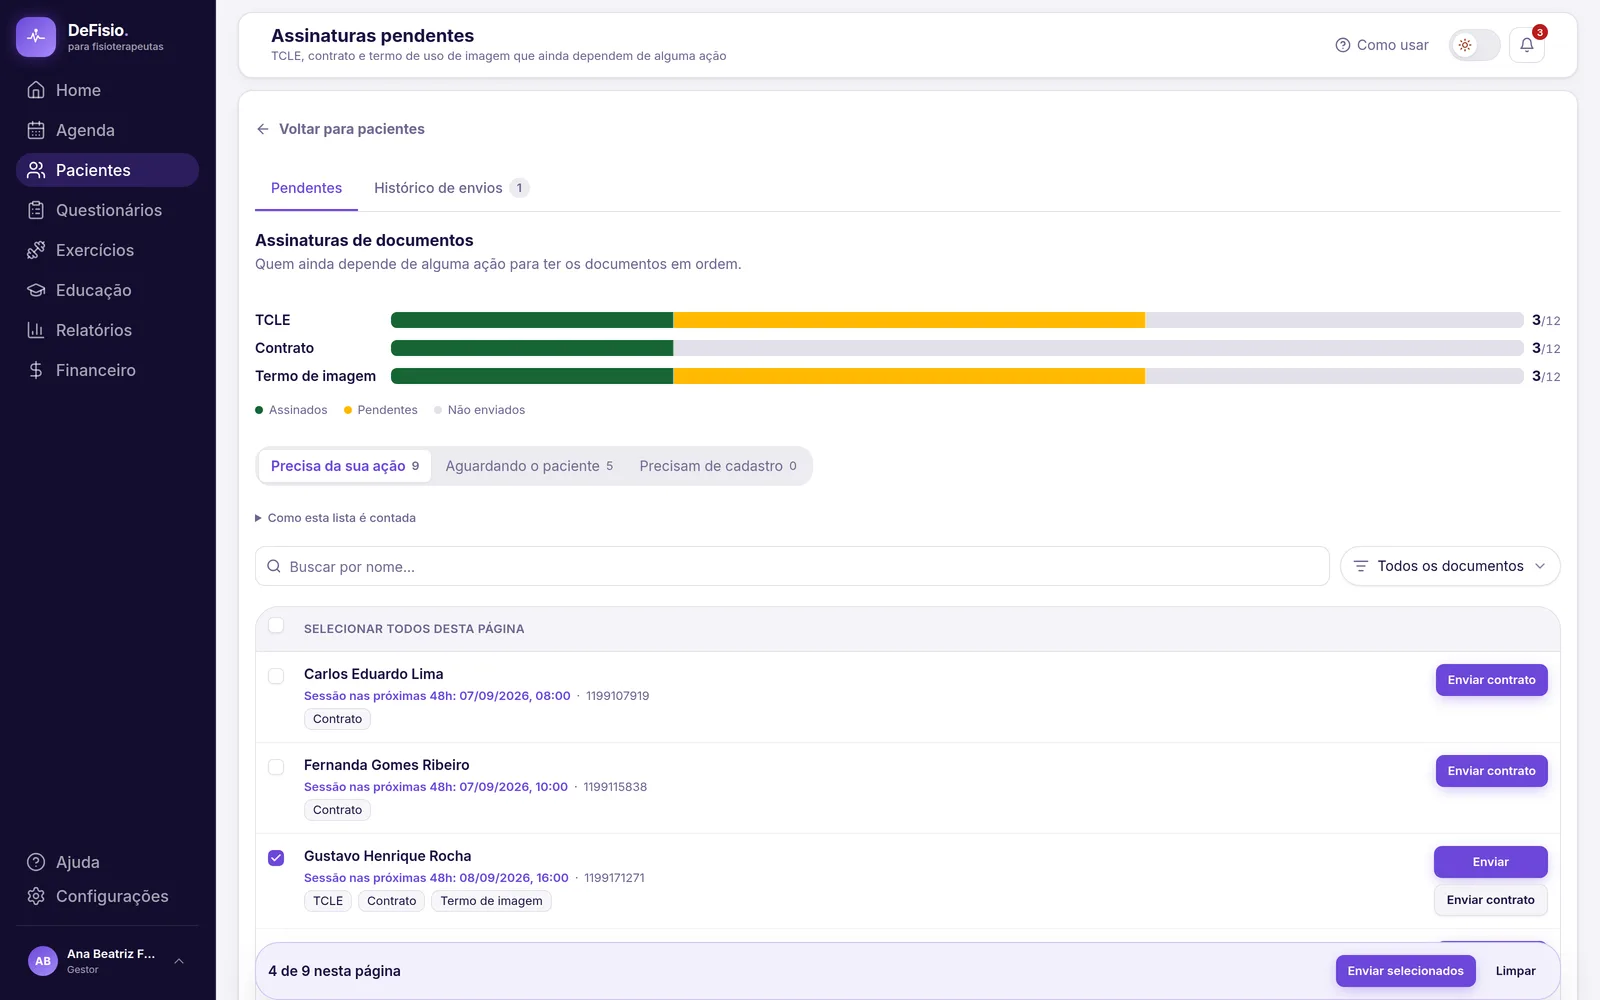The height and width of the screenshot is (1000, 1600).
Task: Toggle the light/dark theme switch
Action: [x=1475, y=45]
